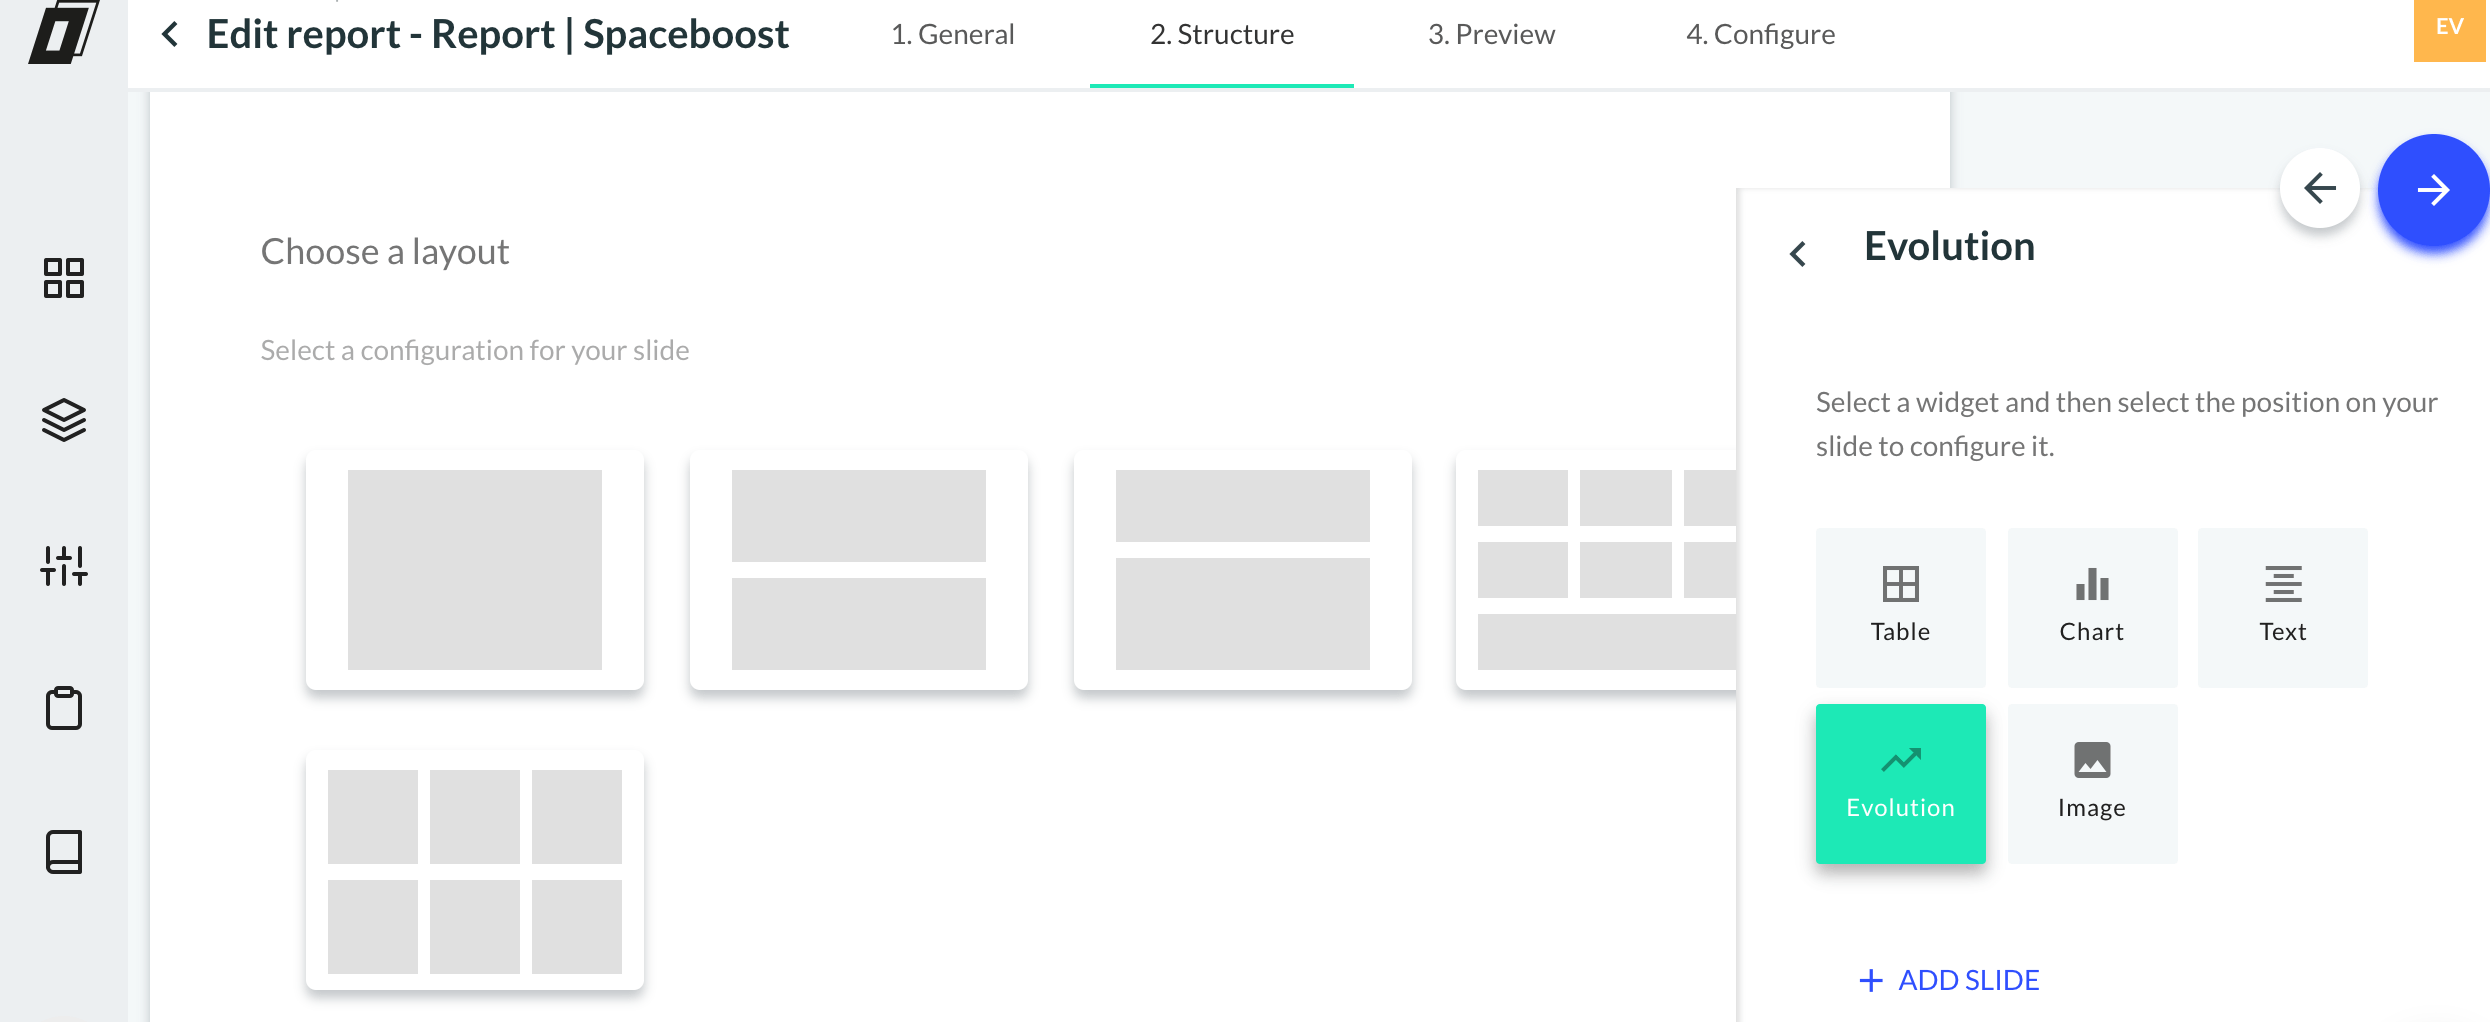Image resolution: width=2490 pixels, height=1022 pixels.
Task: Open the dashboard grid icon in sidebar
Action: point(64,278)
